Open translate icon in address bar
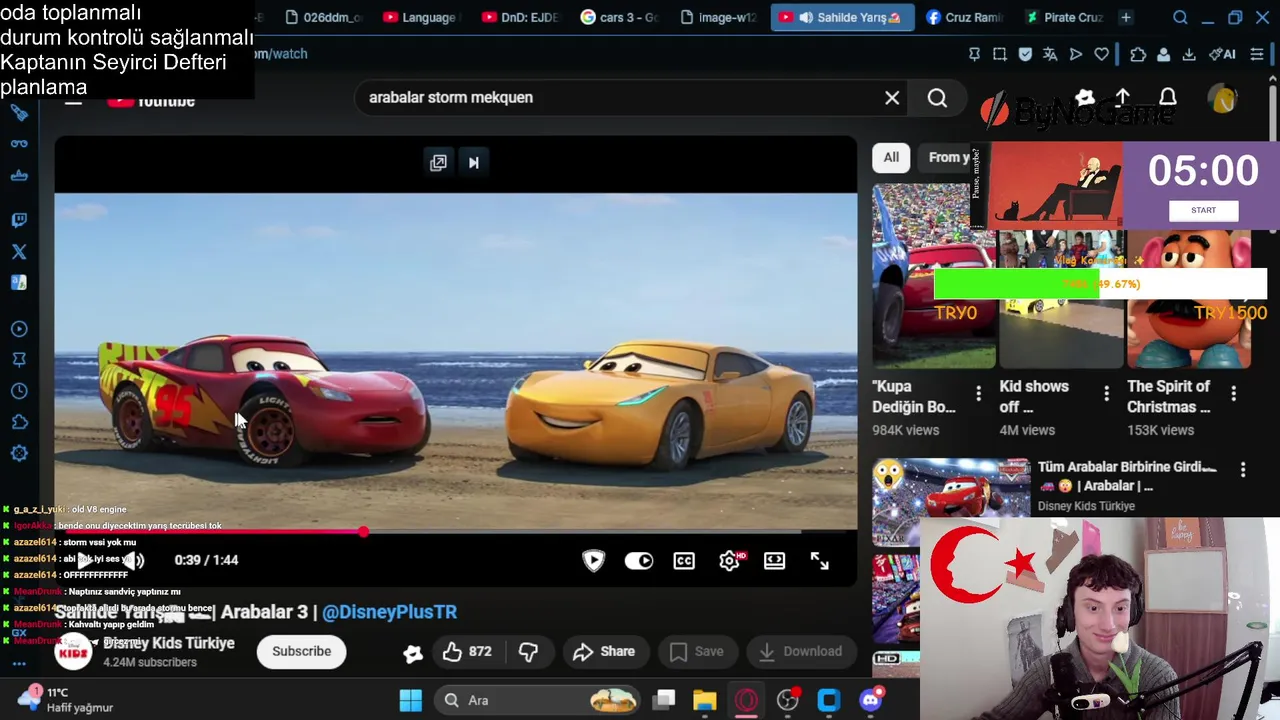Viewport: 1280px width, 720px height. tap(1050, 54)
